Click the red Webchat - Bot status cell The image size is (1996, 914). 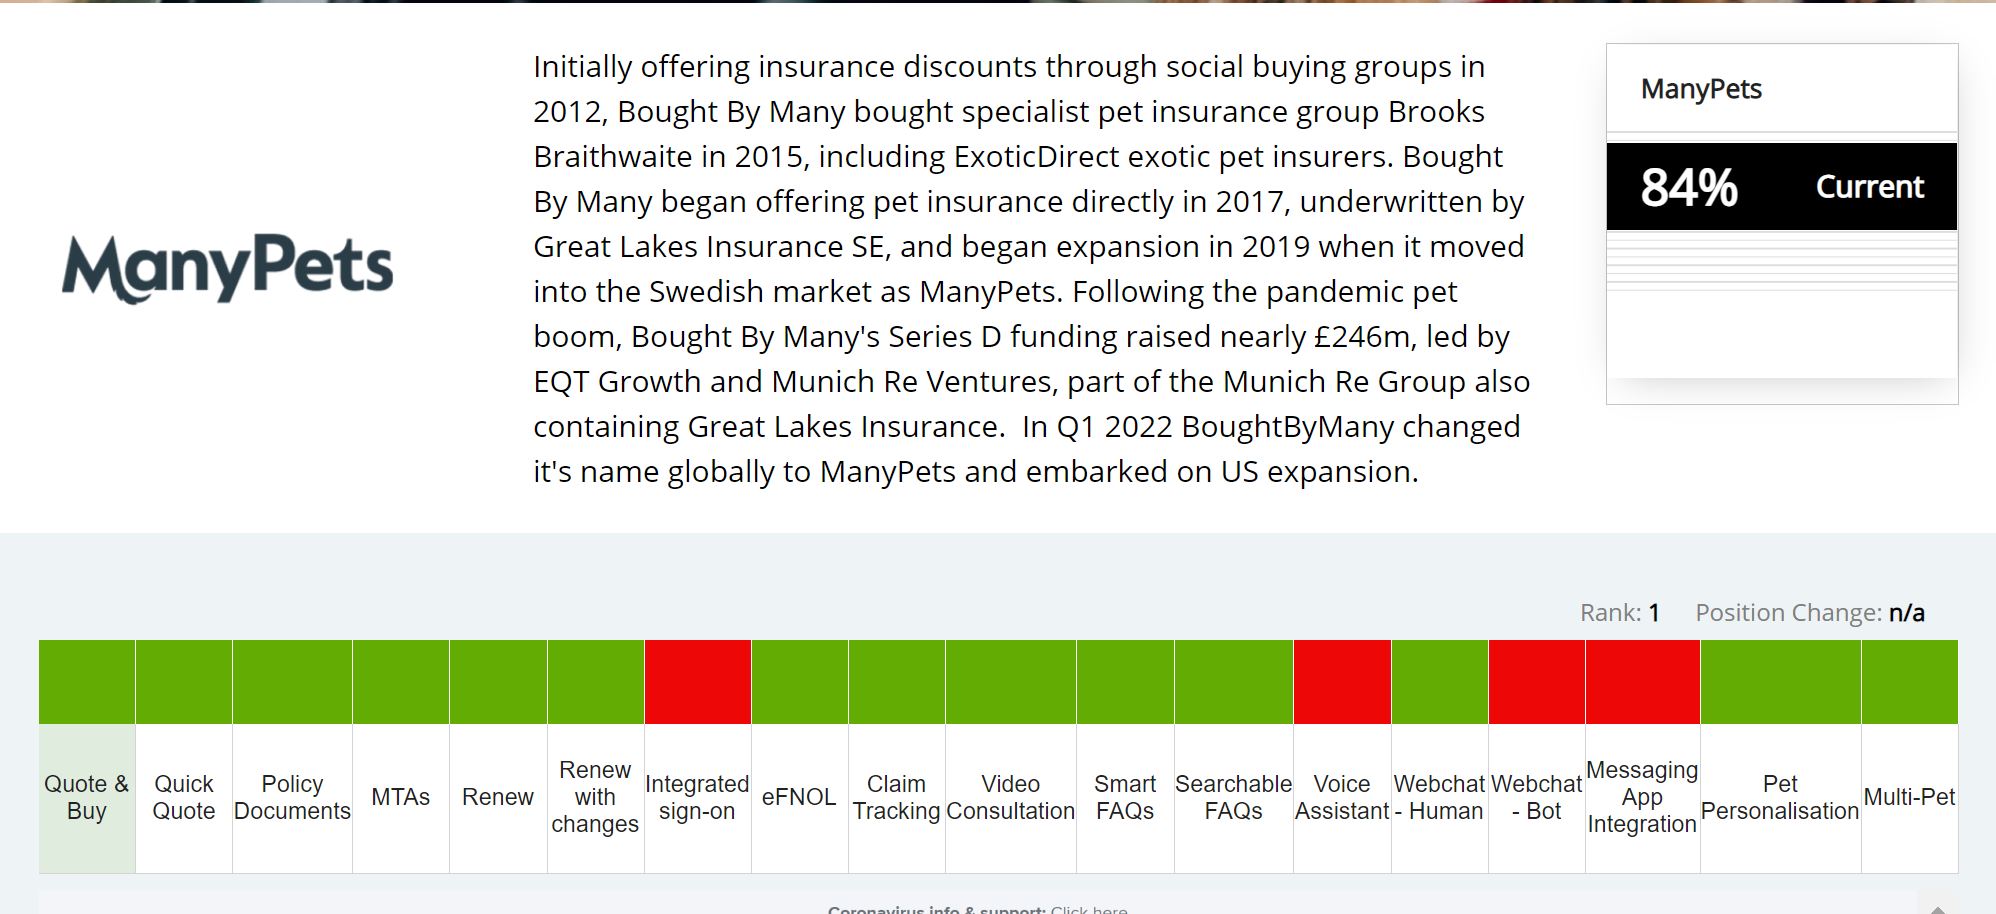click(x=1536, y=682)
